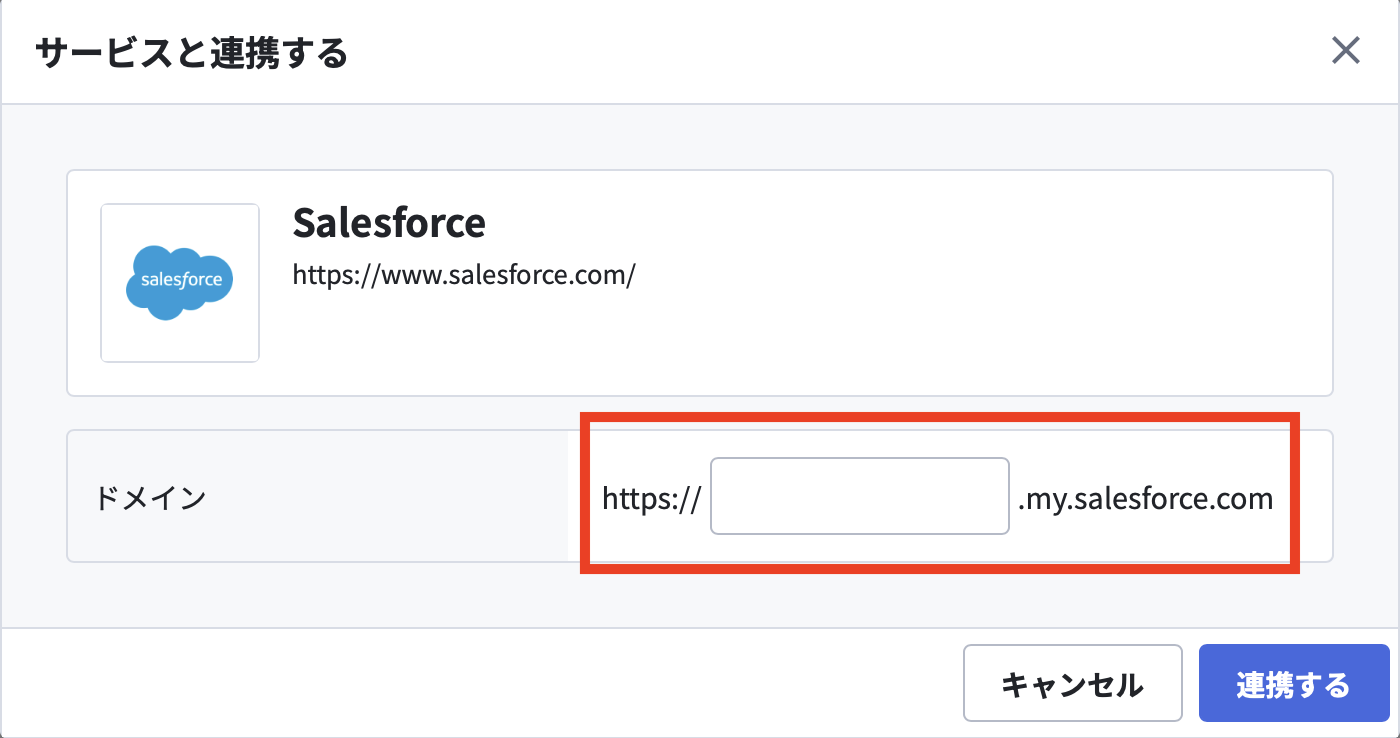
Task: Dismiss the dialog using the X icon
Action: 1346,51
